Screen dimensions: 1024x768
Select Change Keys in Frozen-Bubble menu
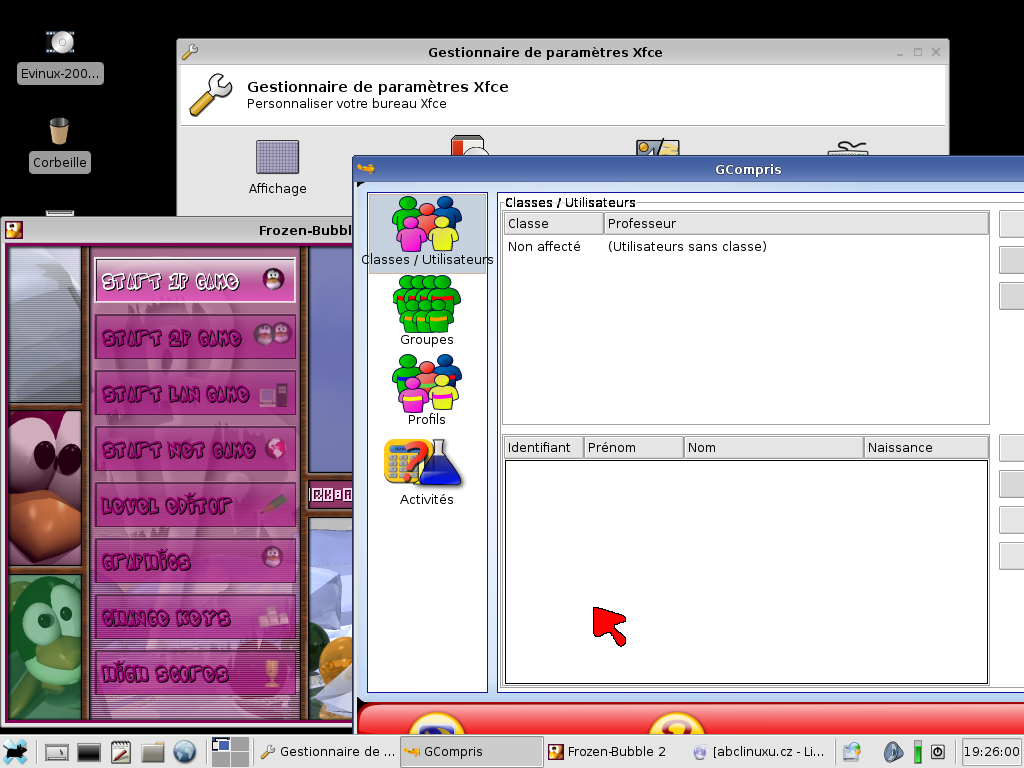click(x=195, y=617)
